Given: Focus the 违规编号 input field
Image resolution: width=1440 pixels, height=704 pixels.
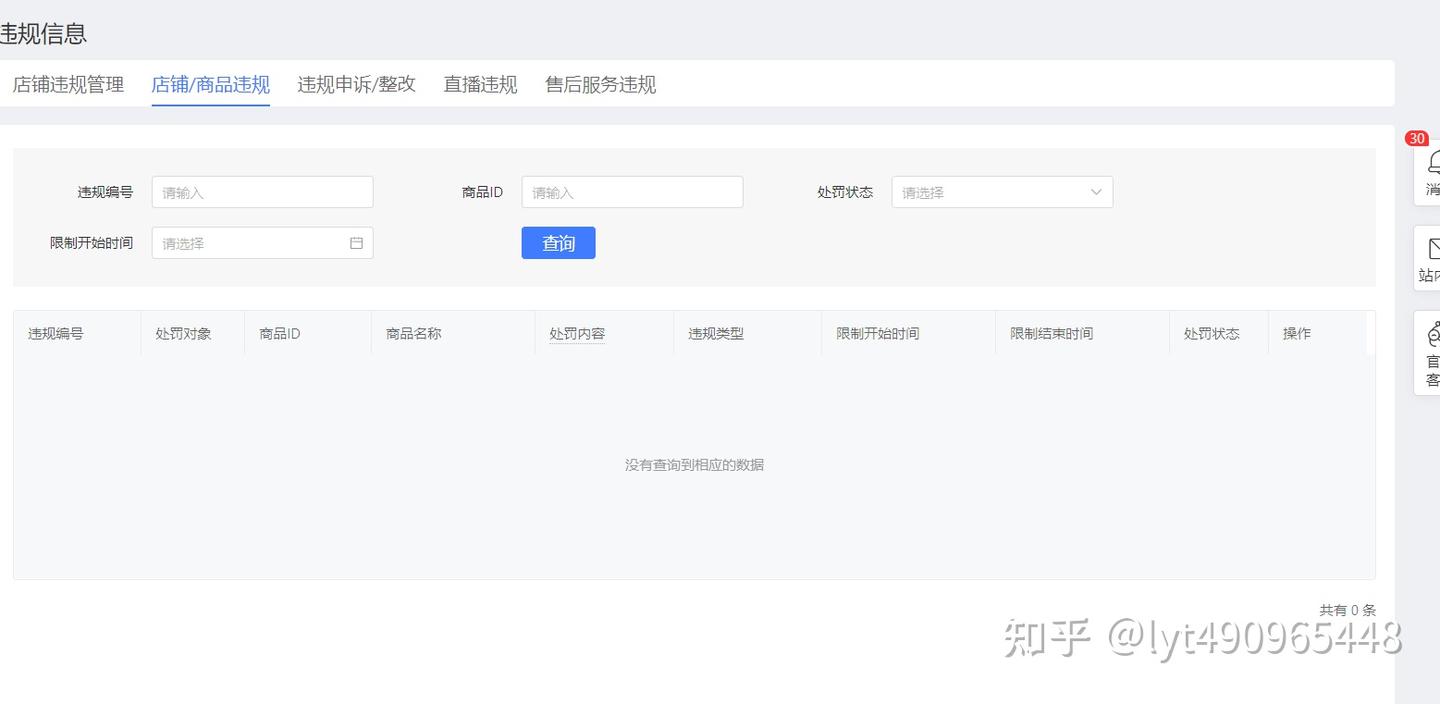Looking at the screenshot, I should coord(262,192).
